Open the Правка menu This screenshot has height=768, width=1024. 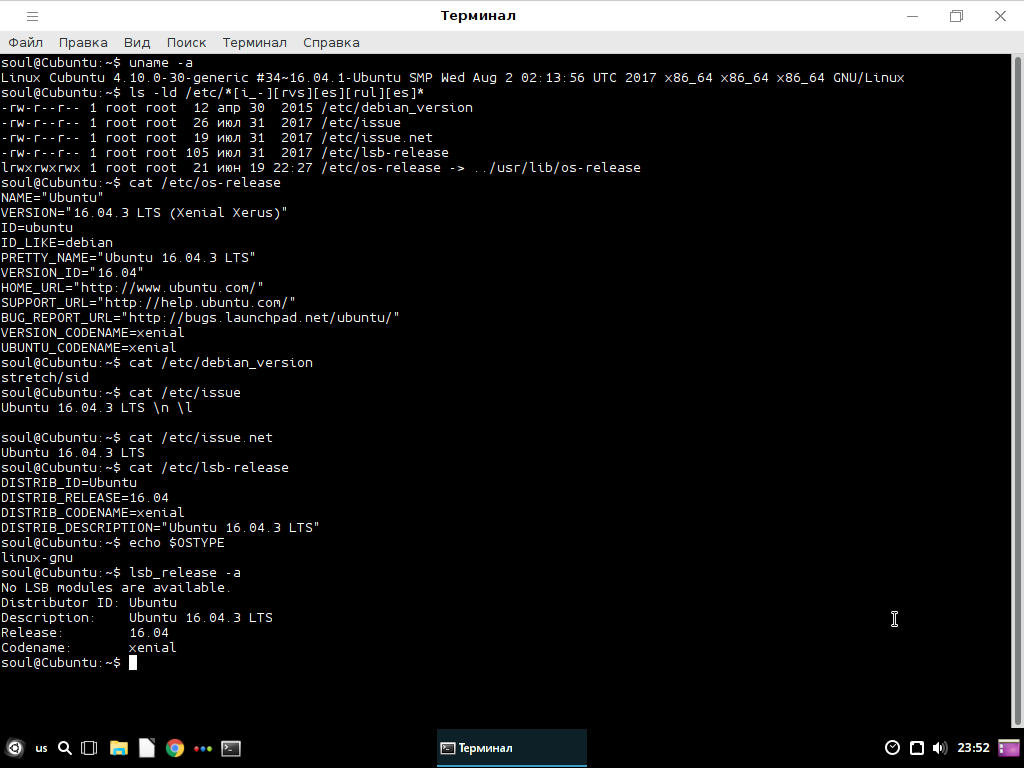point(83,42)
